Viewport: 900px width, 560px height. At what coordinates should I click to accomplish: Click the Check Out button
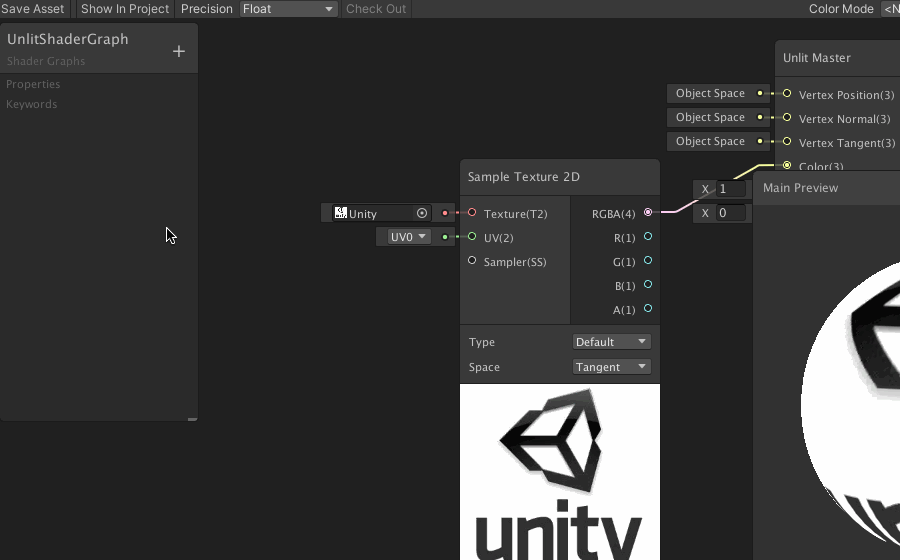(x=376, y=9)
